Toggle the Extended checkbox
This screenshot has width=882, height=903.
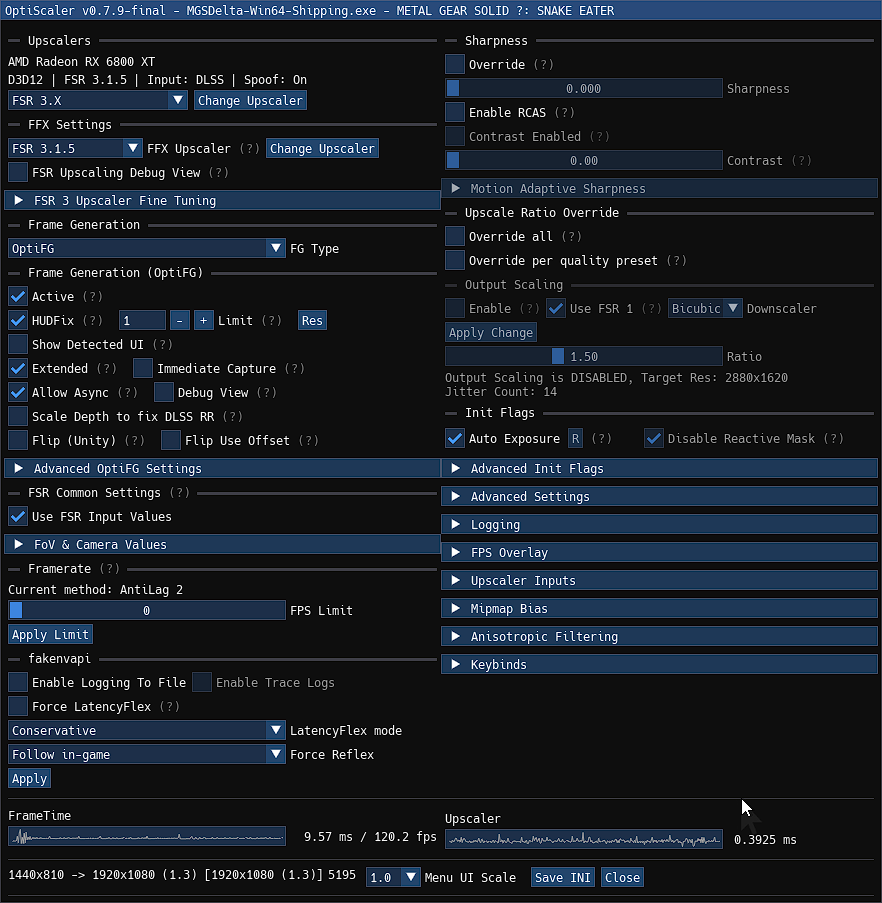pyautogui.click(x=18, y=369)
